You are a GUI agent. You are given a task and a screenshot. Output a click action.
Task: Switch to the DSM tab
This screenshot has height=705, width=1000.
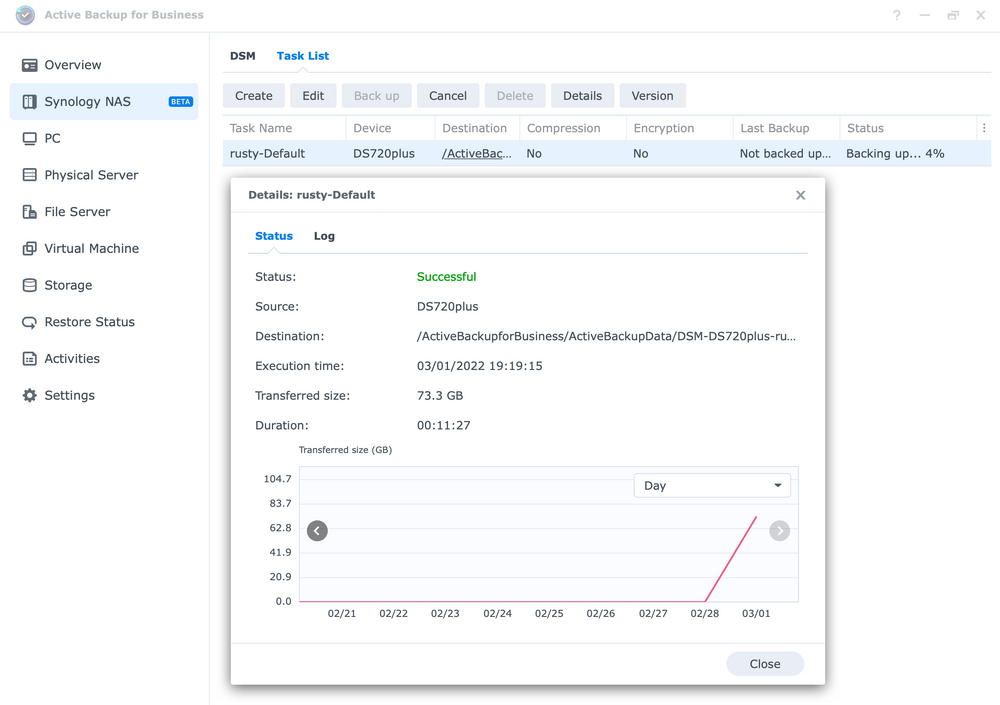click(x=242, y=56)
